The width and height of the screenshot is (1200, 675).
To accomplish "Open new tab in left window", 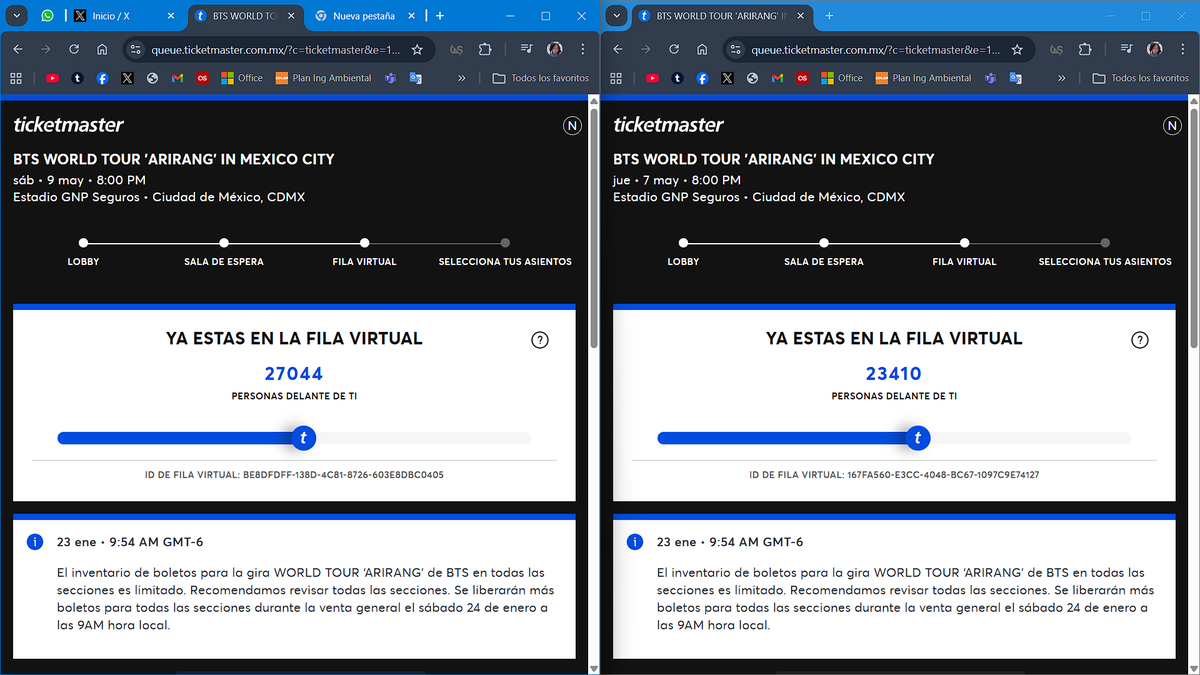I will click(x=440, y=16).
